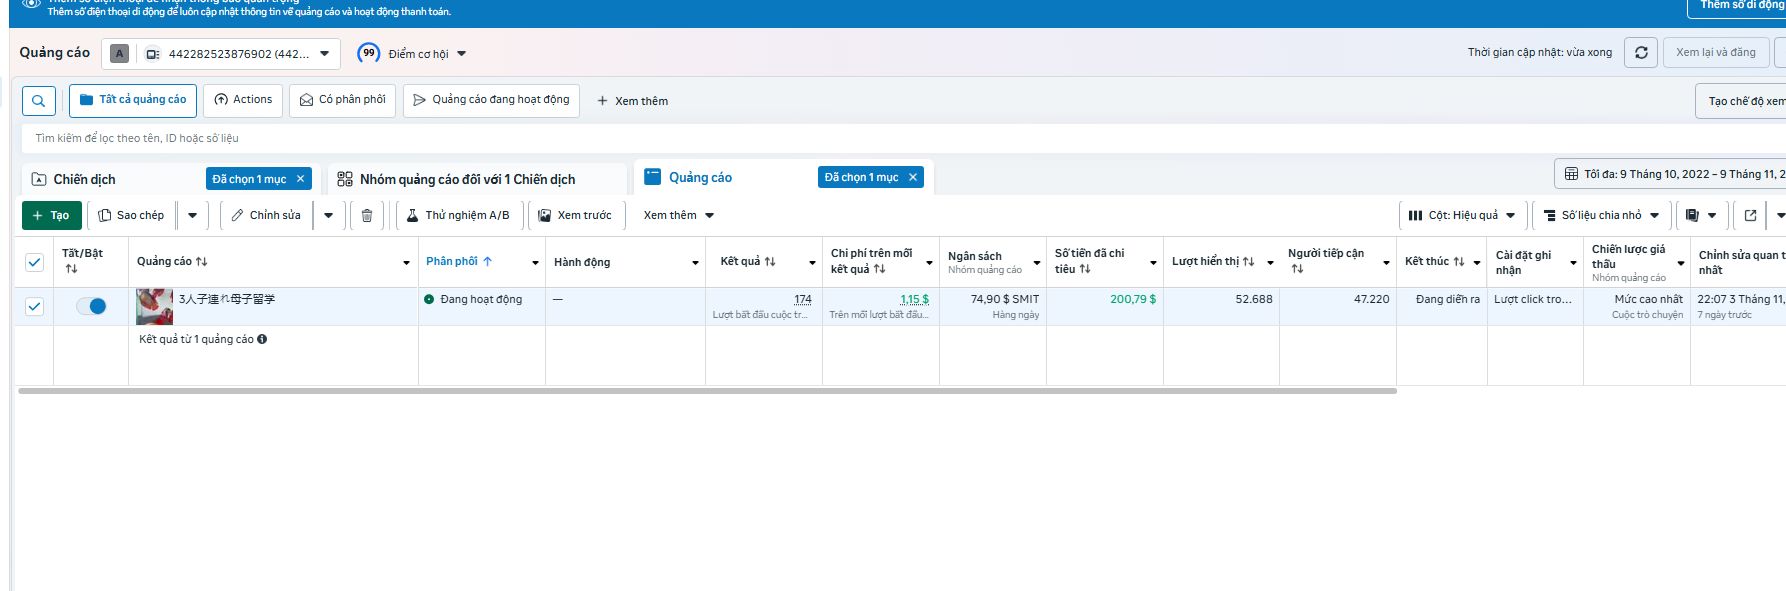
Task: Delete selected ad with trash icon
Action: (x=367, y=216)
